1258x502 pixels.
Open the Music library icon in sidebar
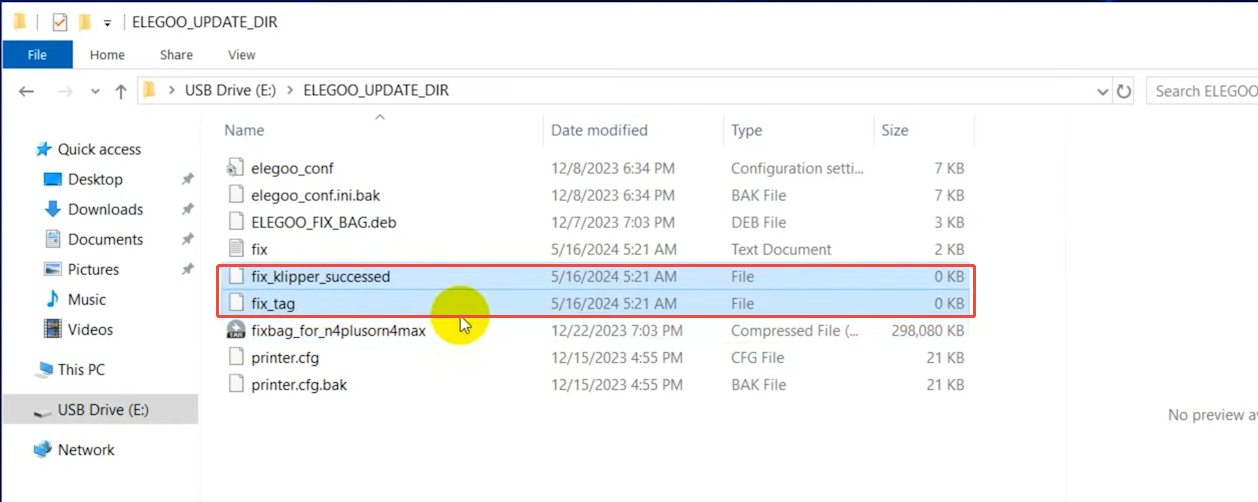pos(53,299)
